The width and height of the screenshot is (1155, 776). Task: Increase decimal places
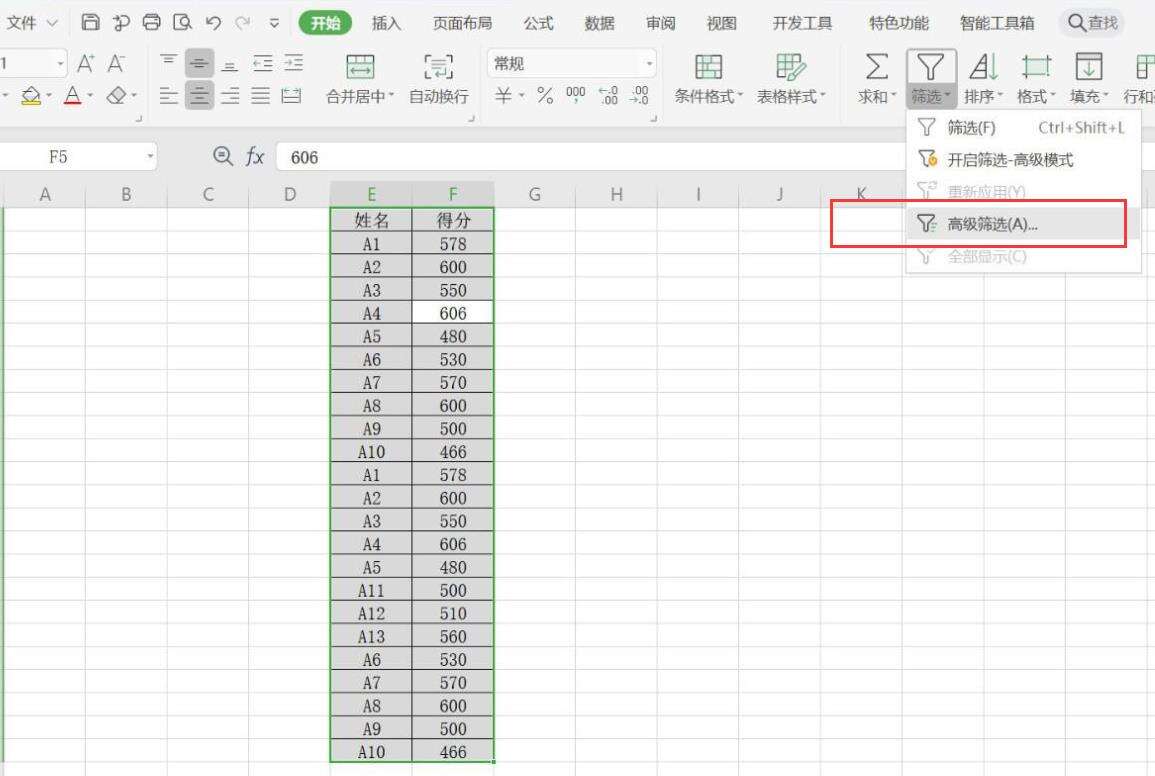(608, 95)
